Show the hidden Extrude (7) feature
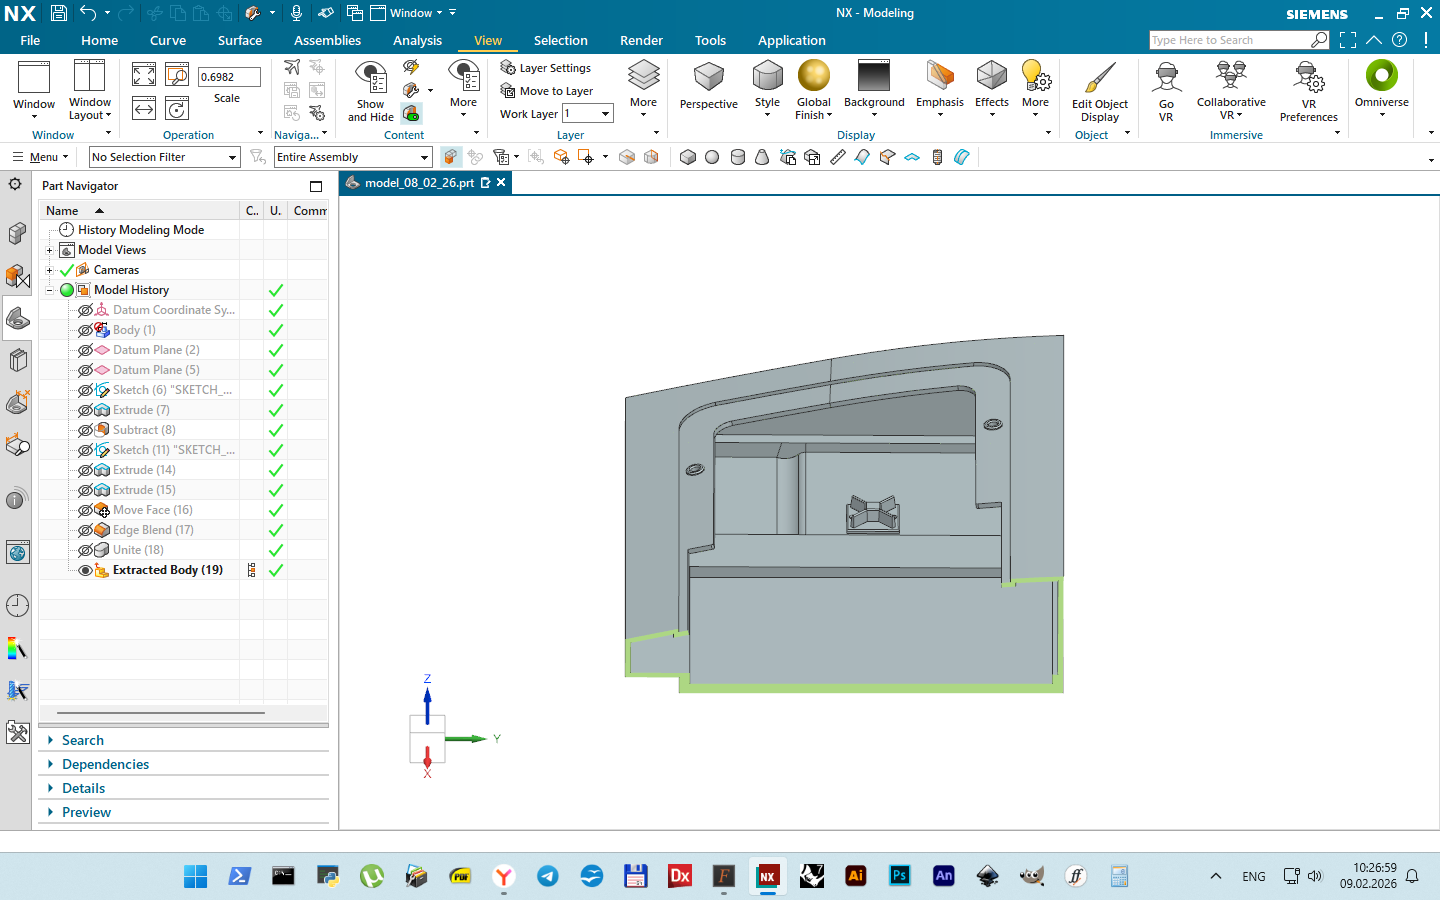 86,410
